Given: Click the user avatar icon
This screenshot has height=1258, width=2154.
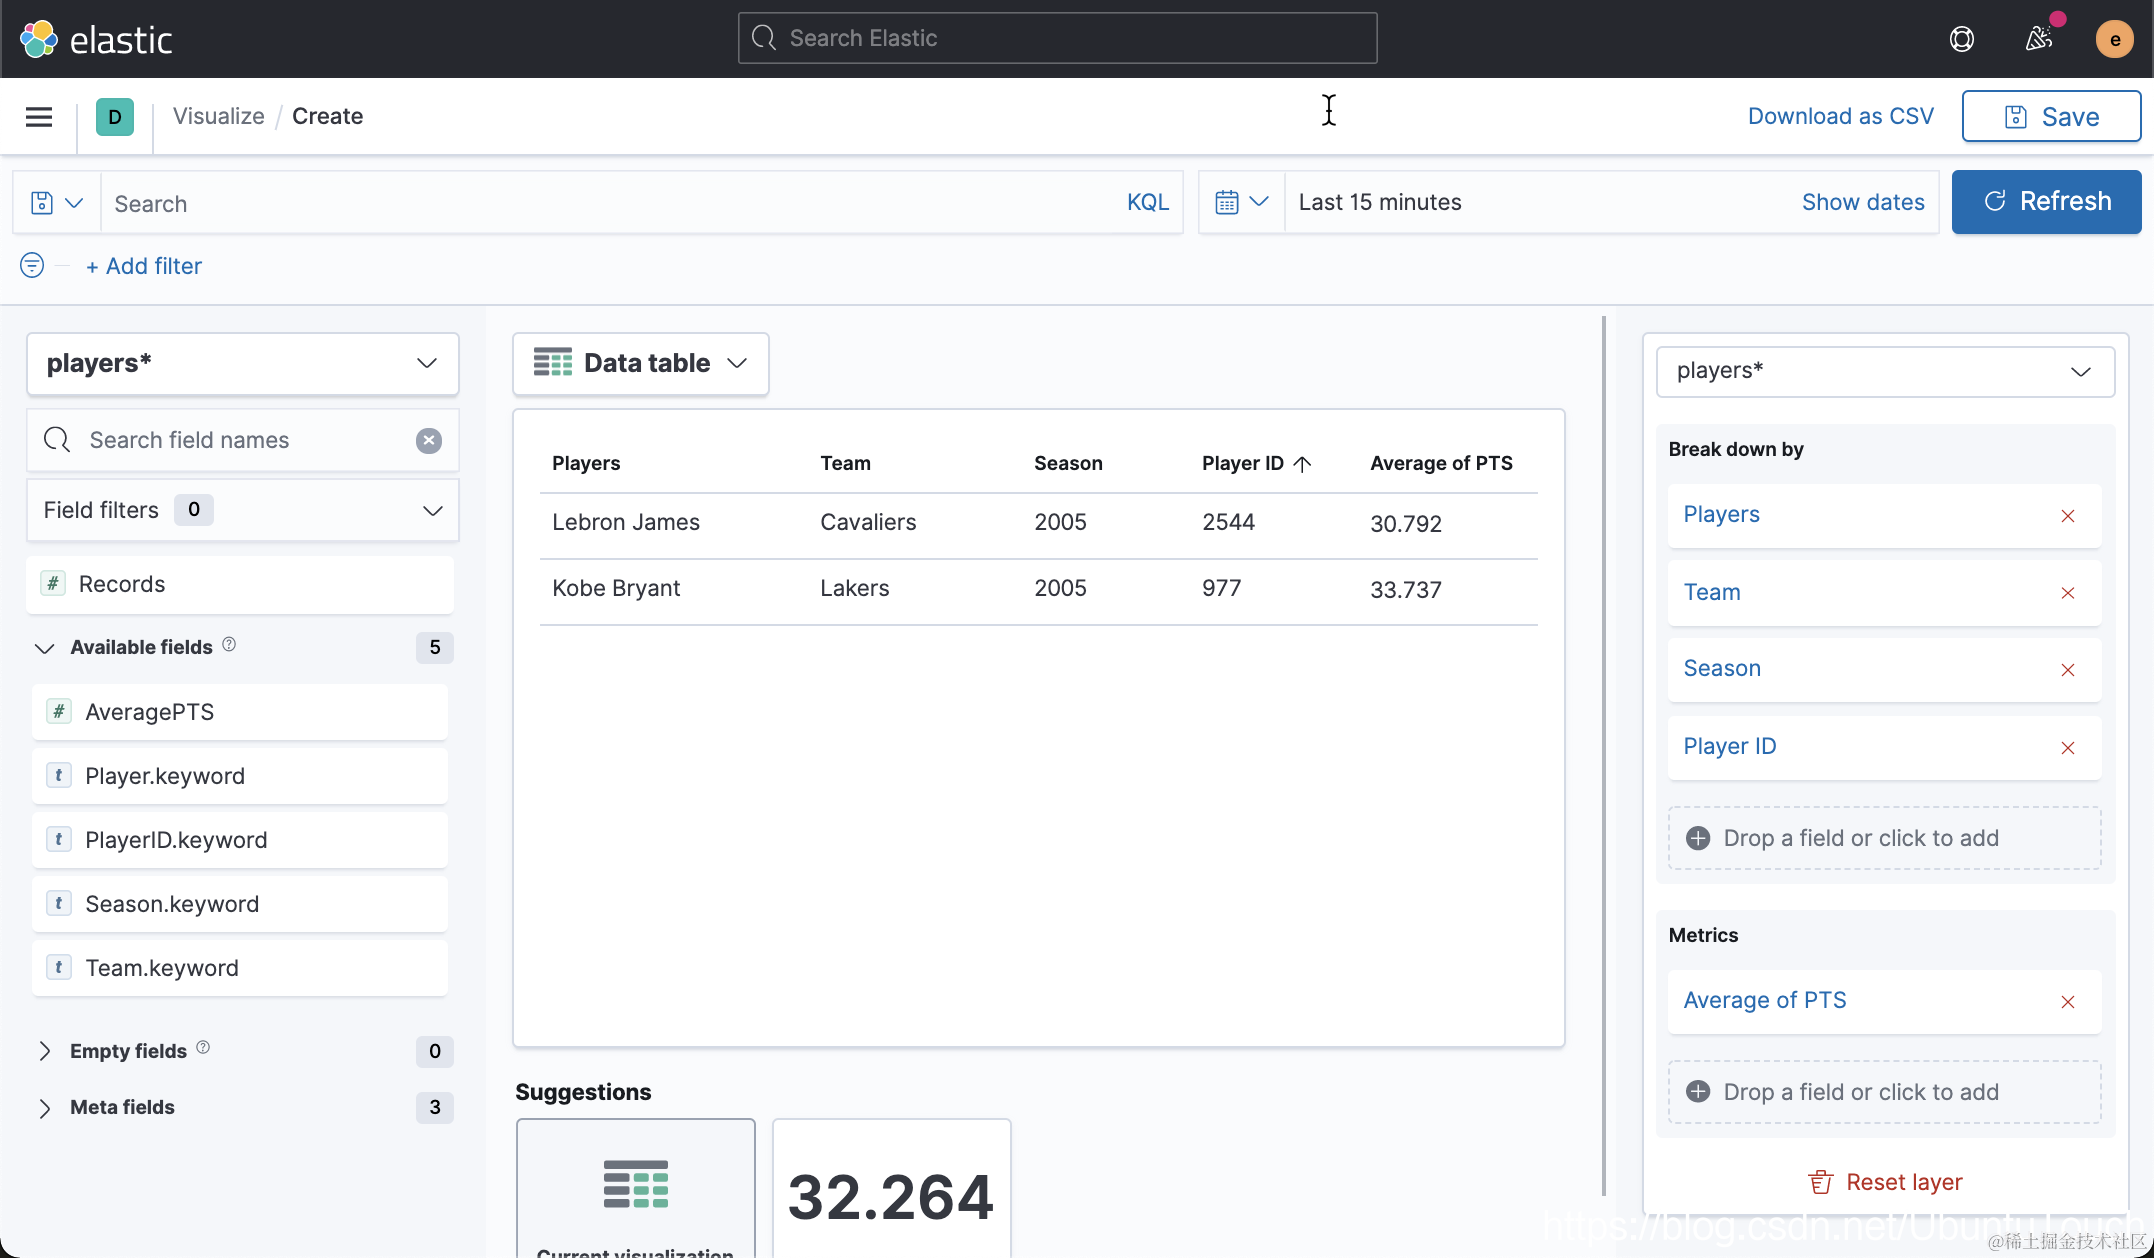Looking at the screenshot, I should point(2114,39).
